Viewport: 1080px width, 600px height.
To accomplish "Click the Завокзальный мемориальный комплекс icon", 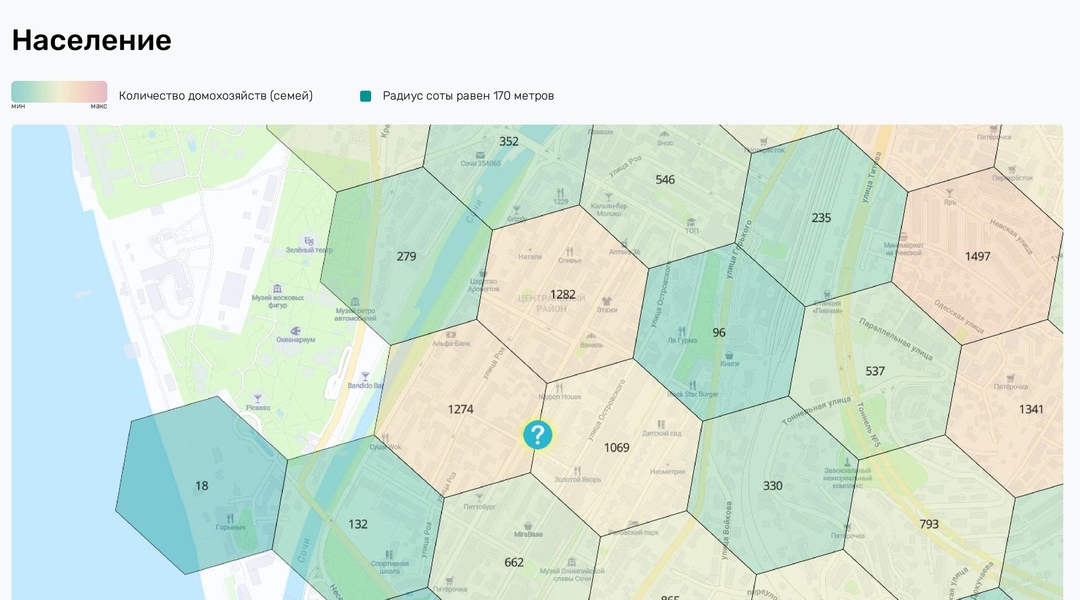I will (x=848, y=462).
